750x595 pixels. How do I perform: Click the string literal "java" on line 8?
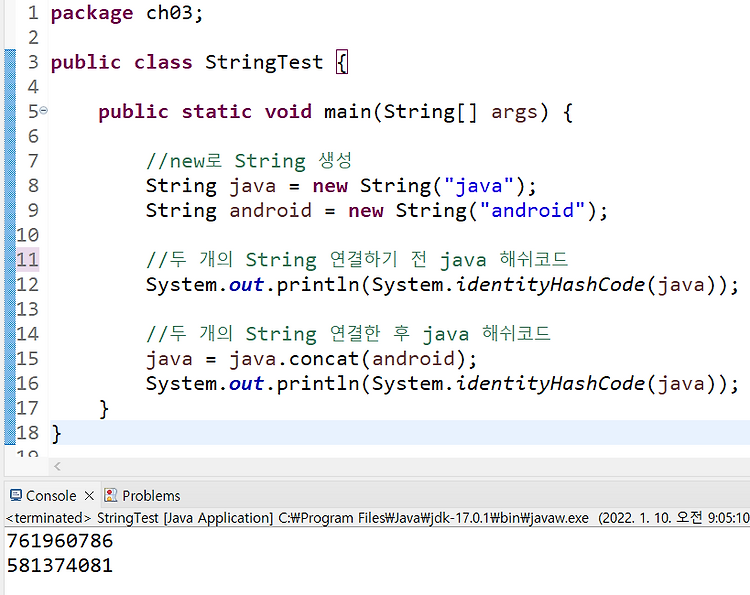point(479,186)
